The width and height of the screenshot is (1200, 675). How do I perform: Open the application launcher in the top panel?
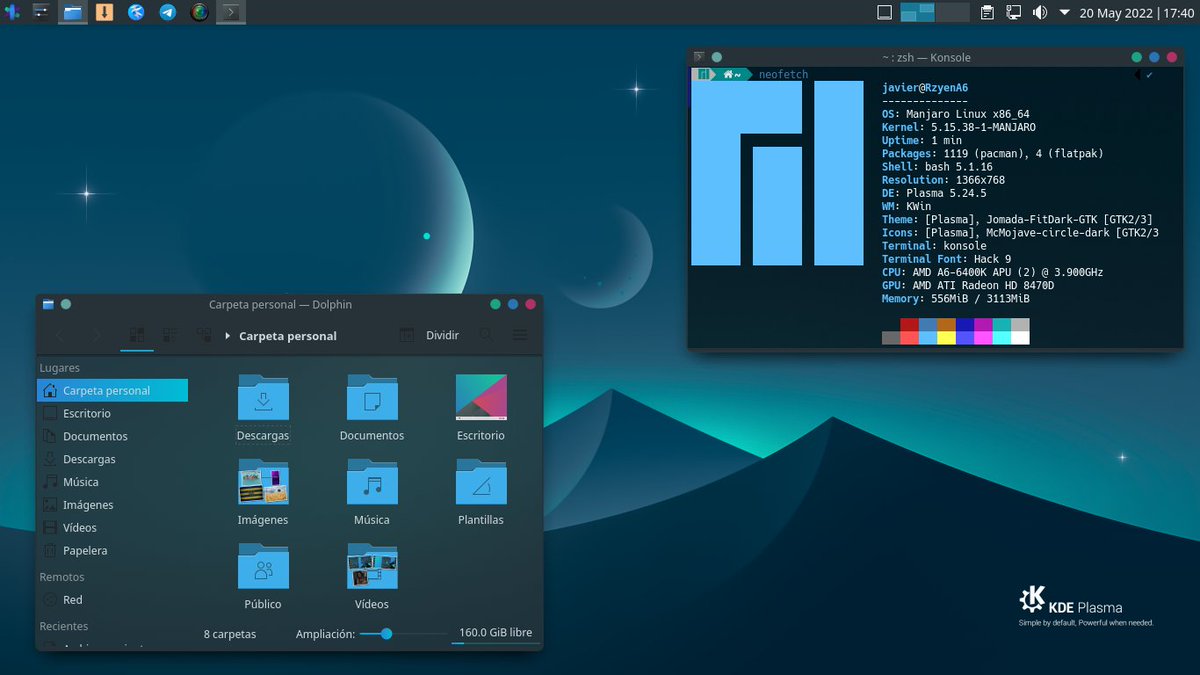pyautogui.click(x=12, y=13)
